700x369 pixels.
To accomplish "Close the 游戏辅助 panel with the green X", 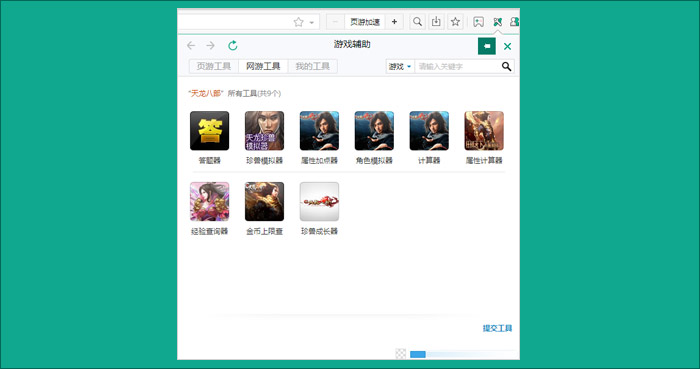I will click(x=507, y=46).
